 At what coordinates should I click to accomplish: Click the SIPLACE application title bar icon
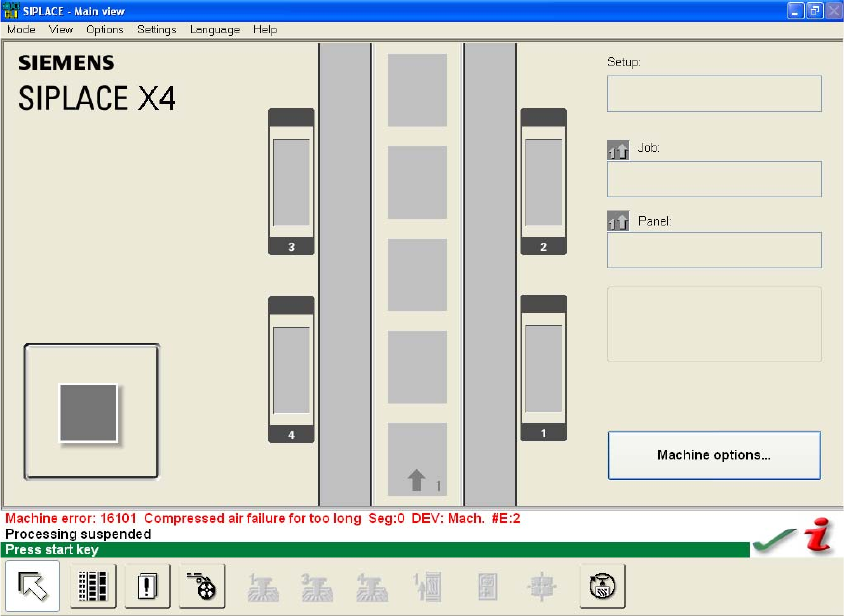click(10, 10)
